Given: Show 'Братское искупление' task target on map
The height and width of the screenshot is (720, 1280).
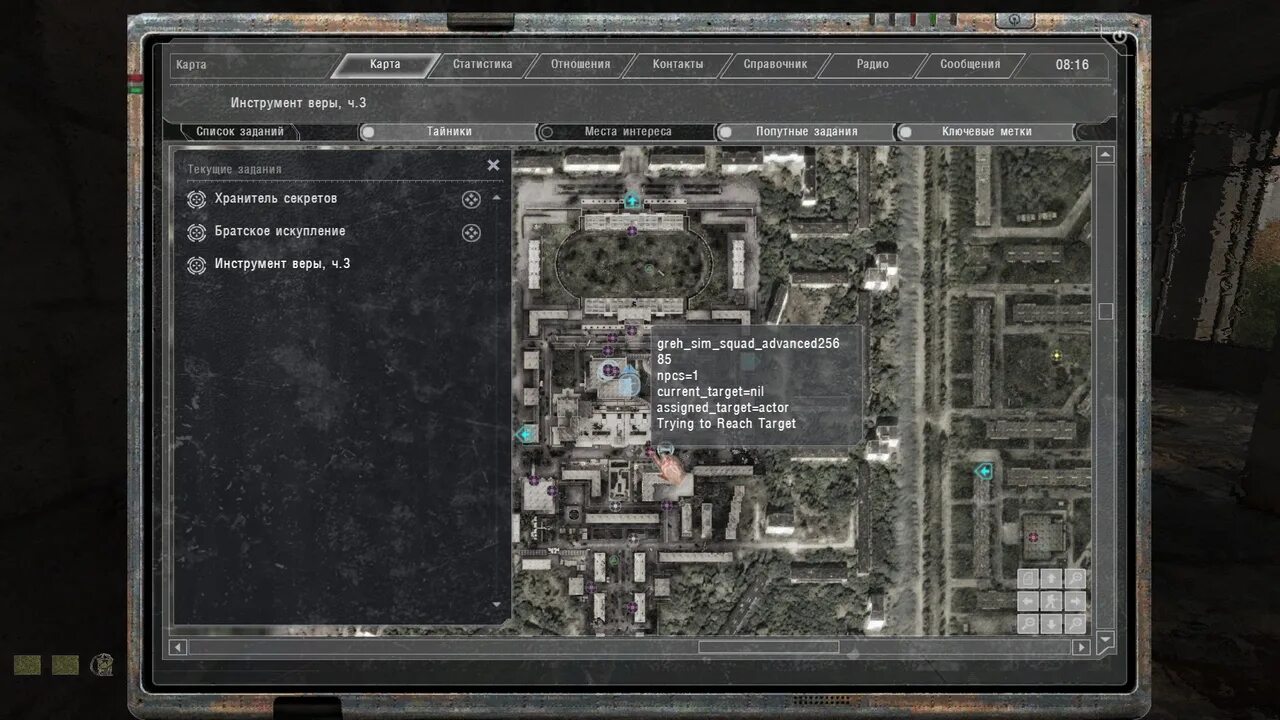Looking at the screenshot, I should point(471,233).
